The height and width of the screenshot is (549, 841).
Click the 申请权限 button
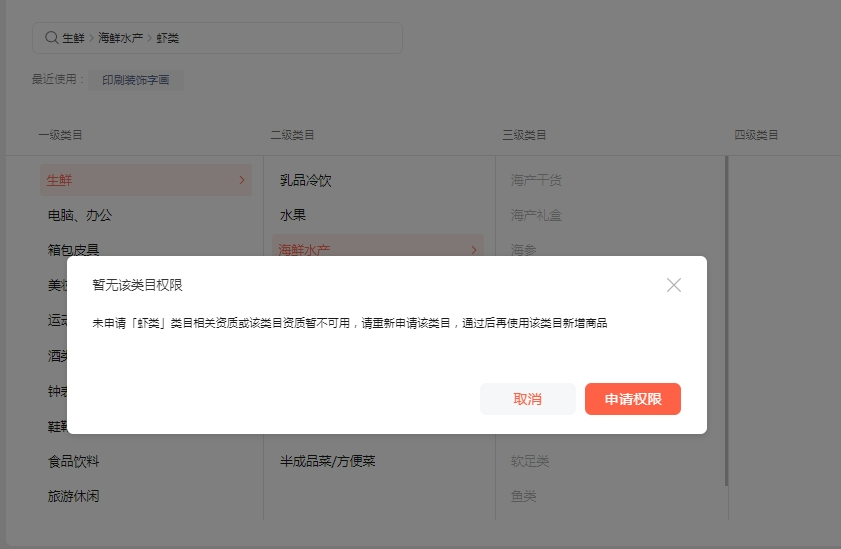633,399
